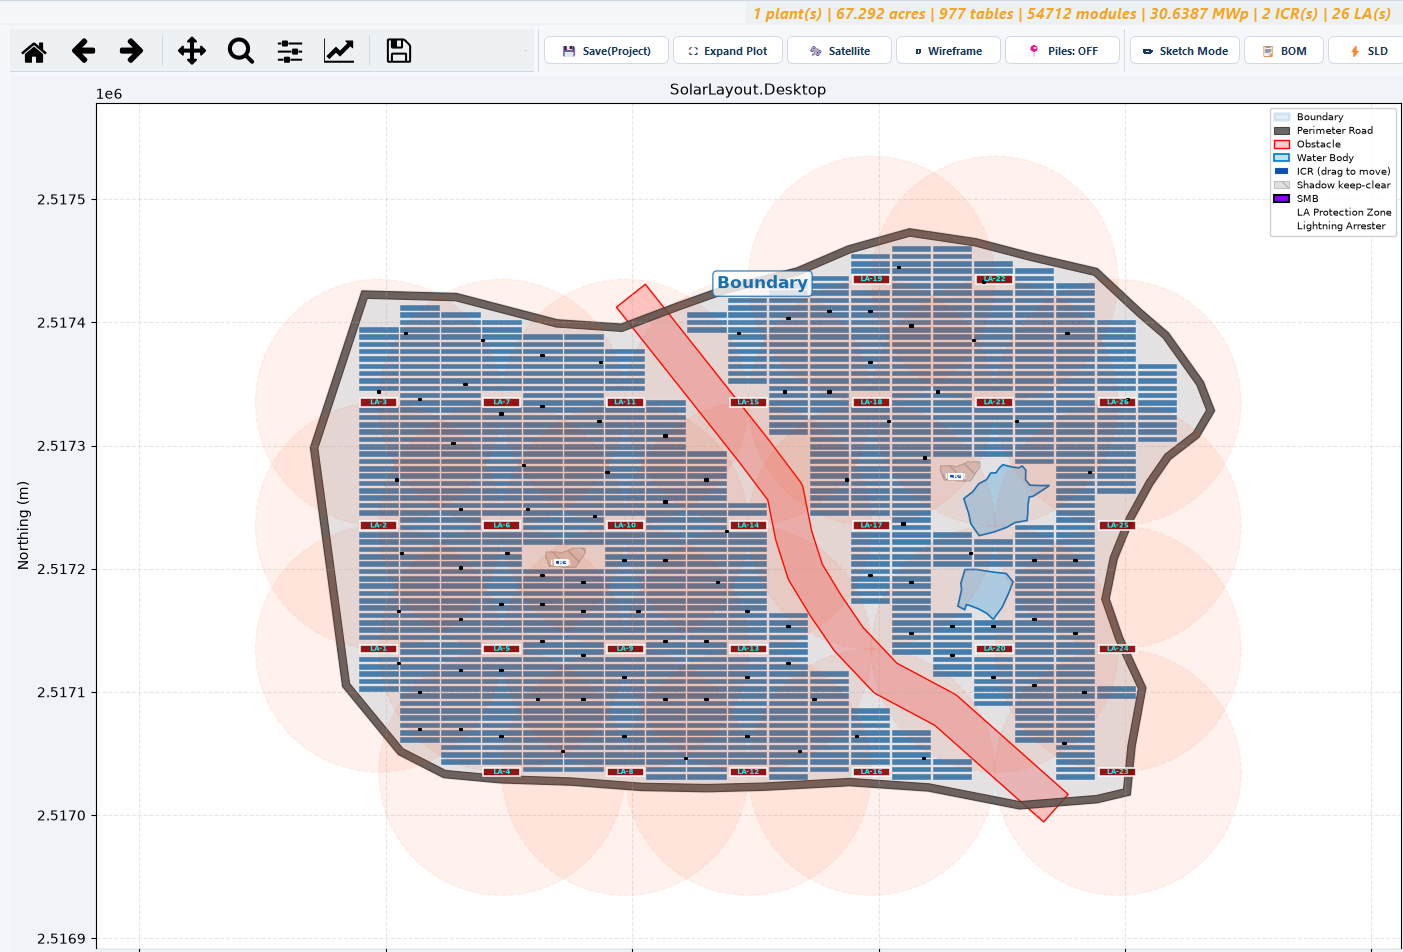Click the Obstacle legend swatch
This screenshot has height=952, width=1403.
1282,144
